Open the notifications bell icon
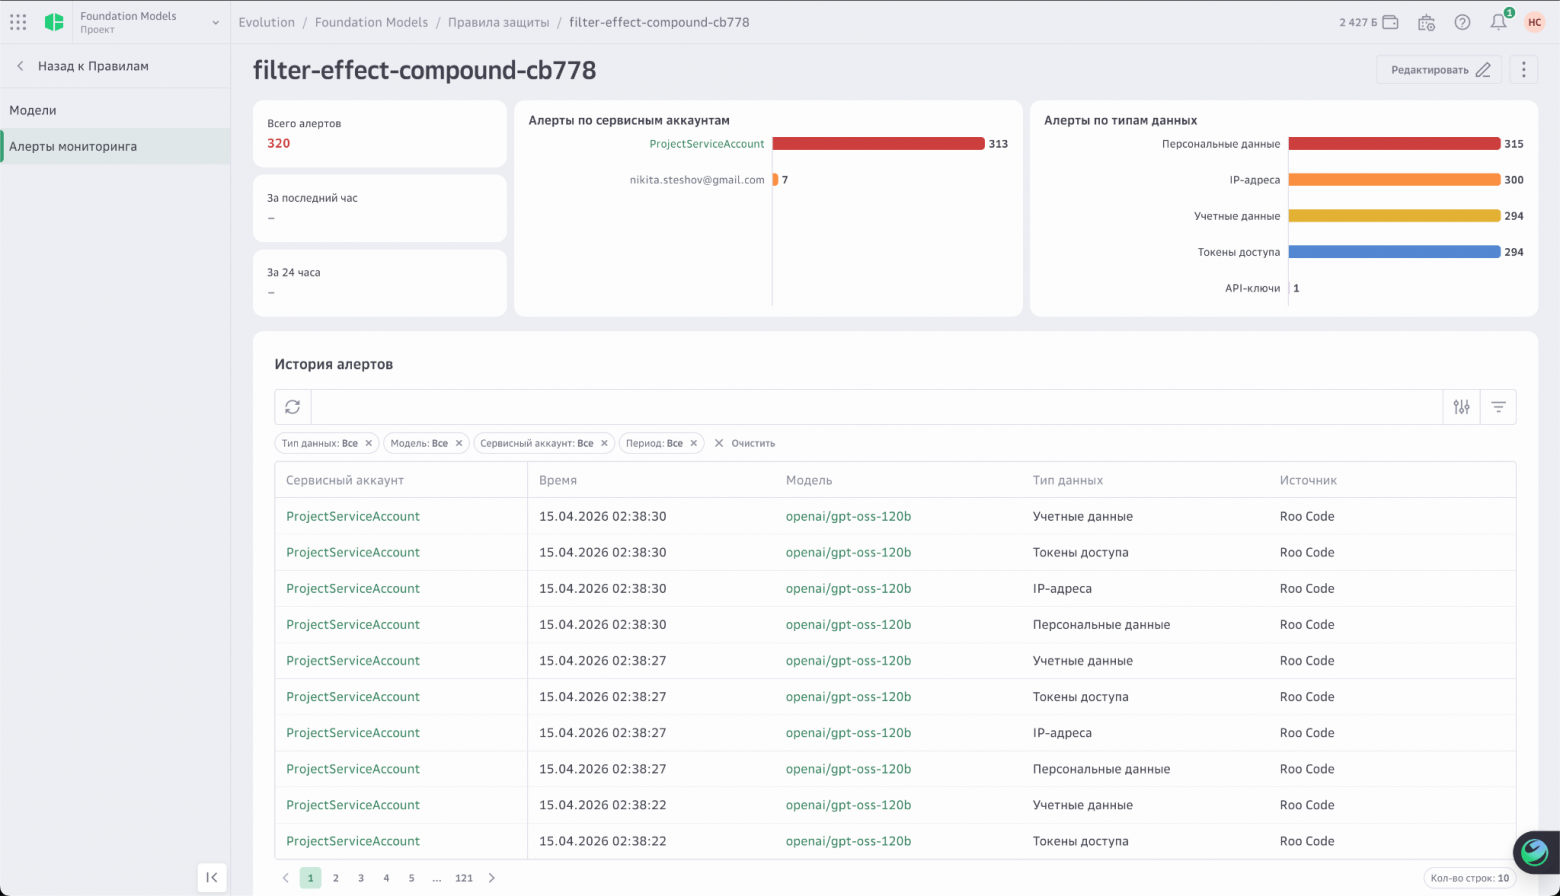 point(1498,22)
